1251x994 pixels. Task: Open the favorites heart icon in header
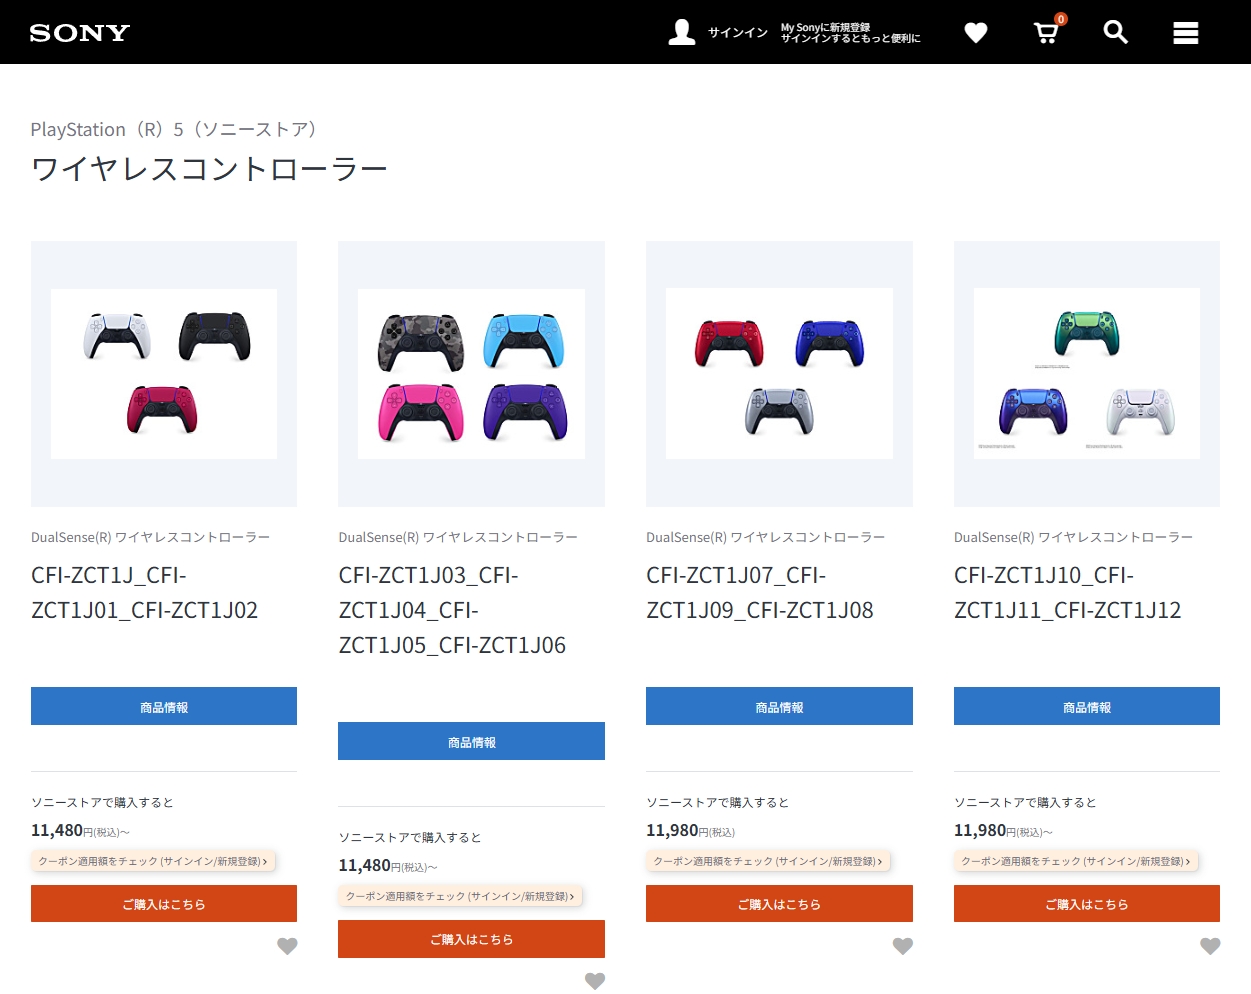[x=975, y=33]
